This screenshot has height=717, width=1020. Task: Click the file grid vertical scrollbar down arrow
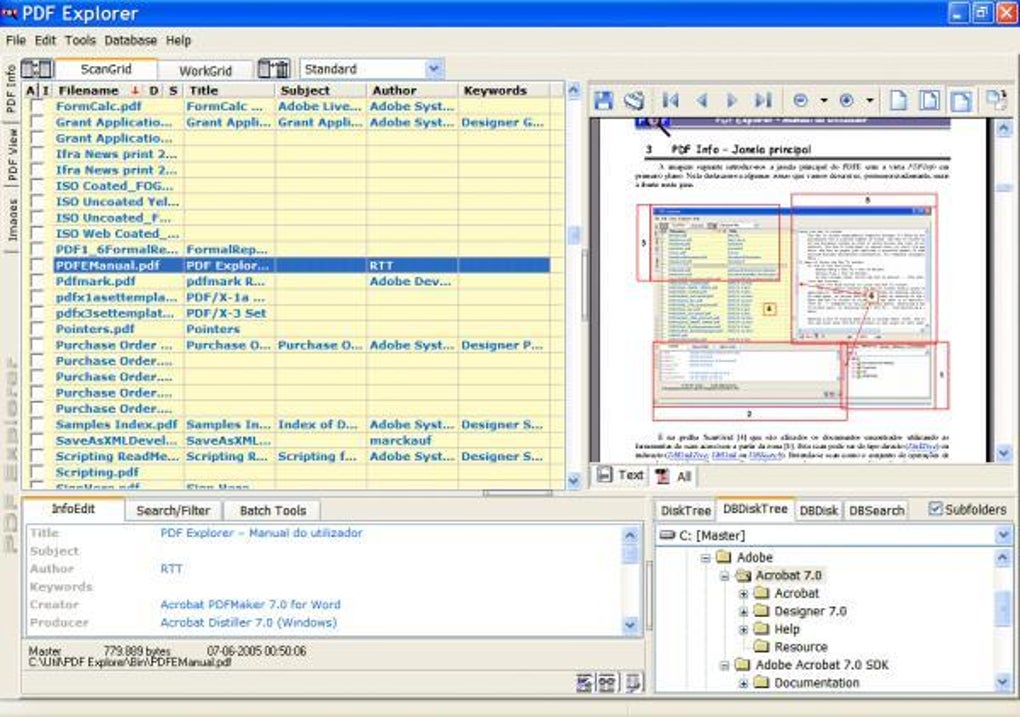click(x=573, y=481)
